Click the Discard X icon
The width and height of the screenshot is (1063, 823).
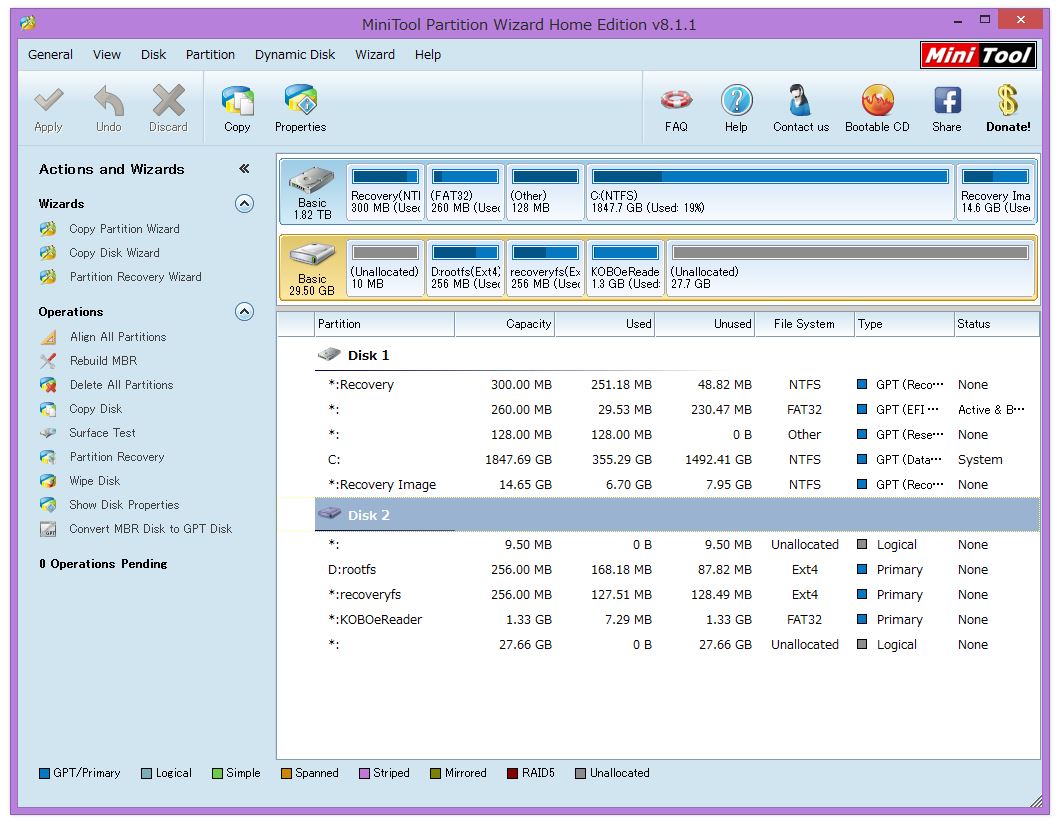click(168, 101)
